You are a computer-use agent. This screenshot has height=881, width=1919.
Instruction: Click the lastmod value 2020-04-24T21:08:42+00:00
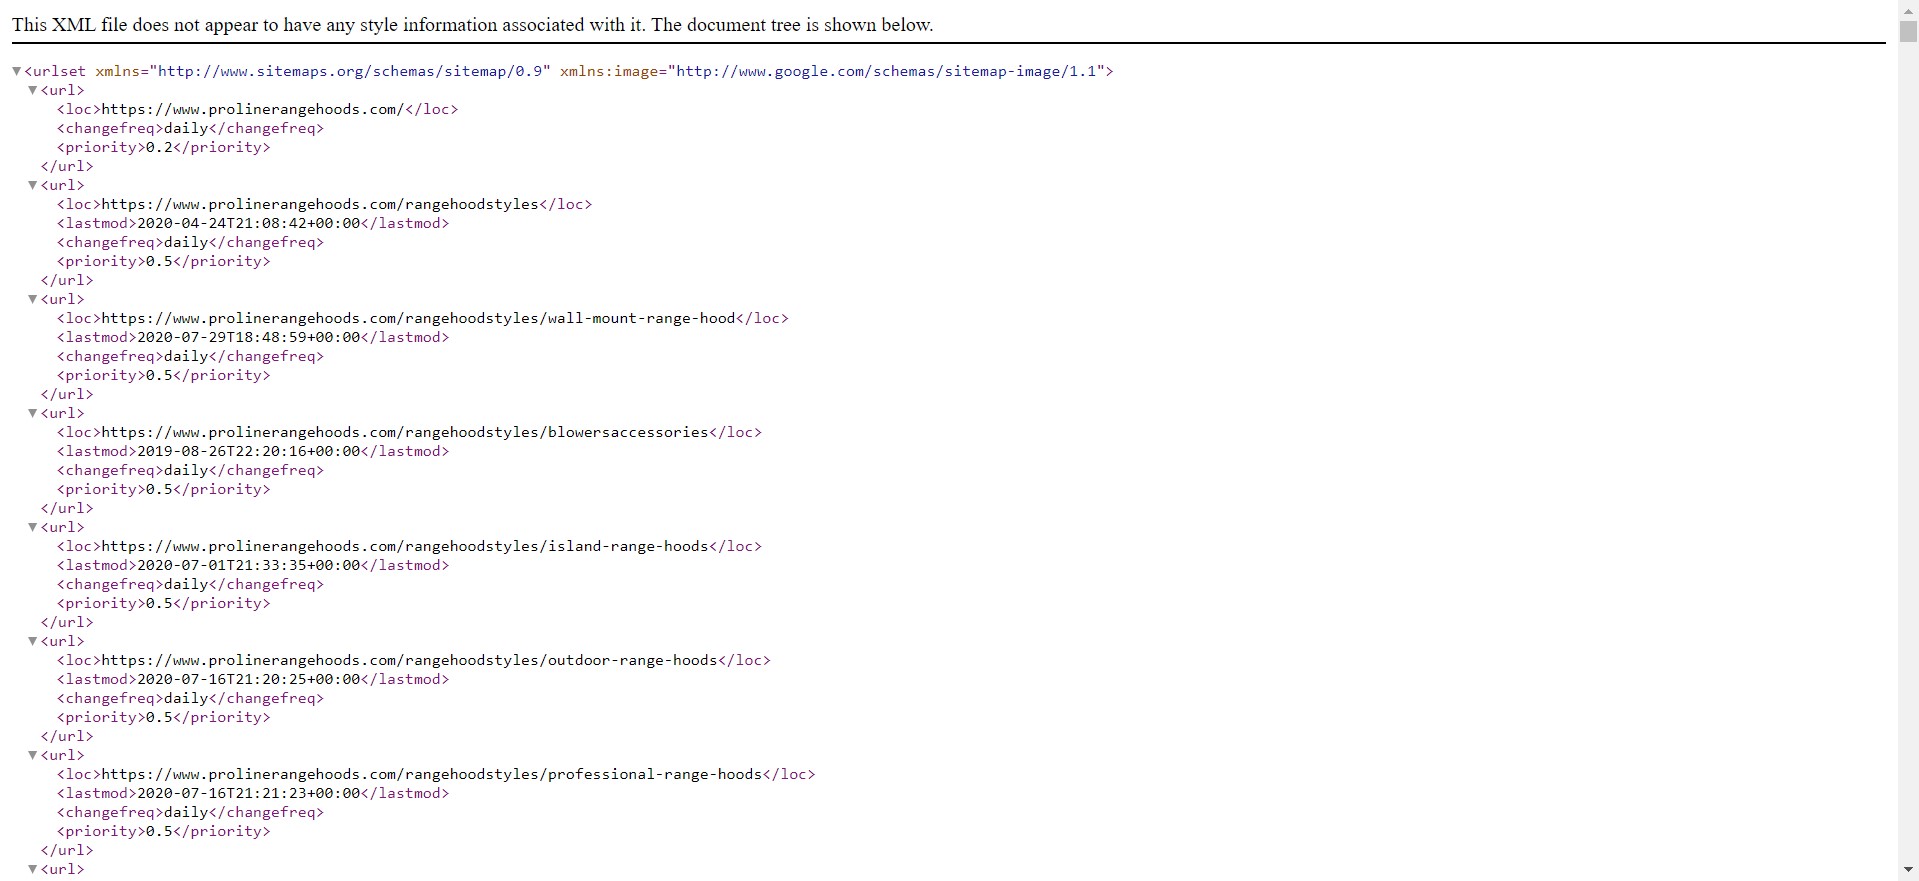(248, 223)
